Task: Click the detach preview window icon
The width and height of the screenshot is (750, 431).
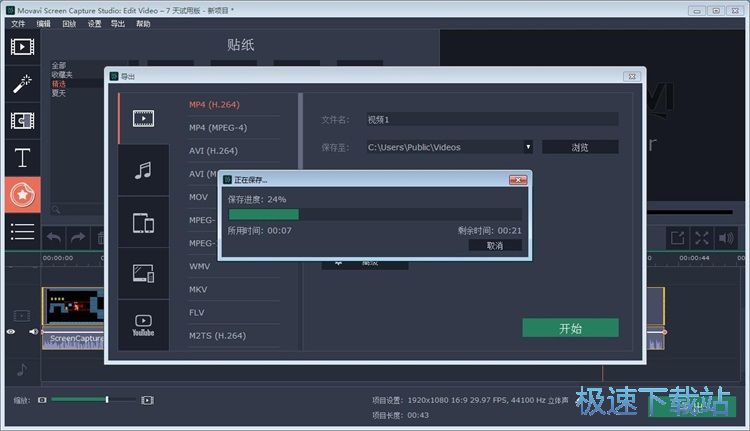Action: 678,238
